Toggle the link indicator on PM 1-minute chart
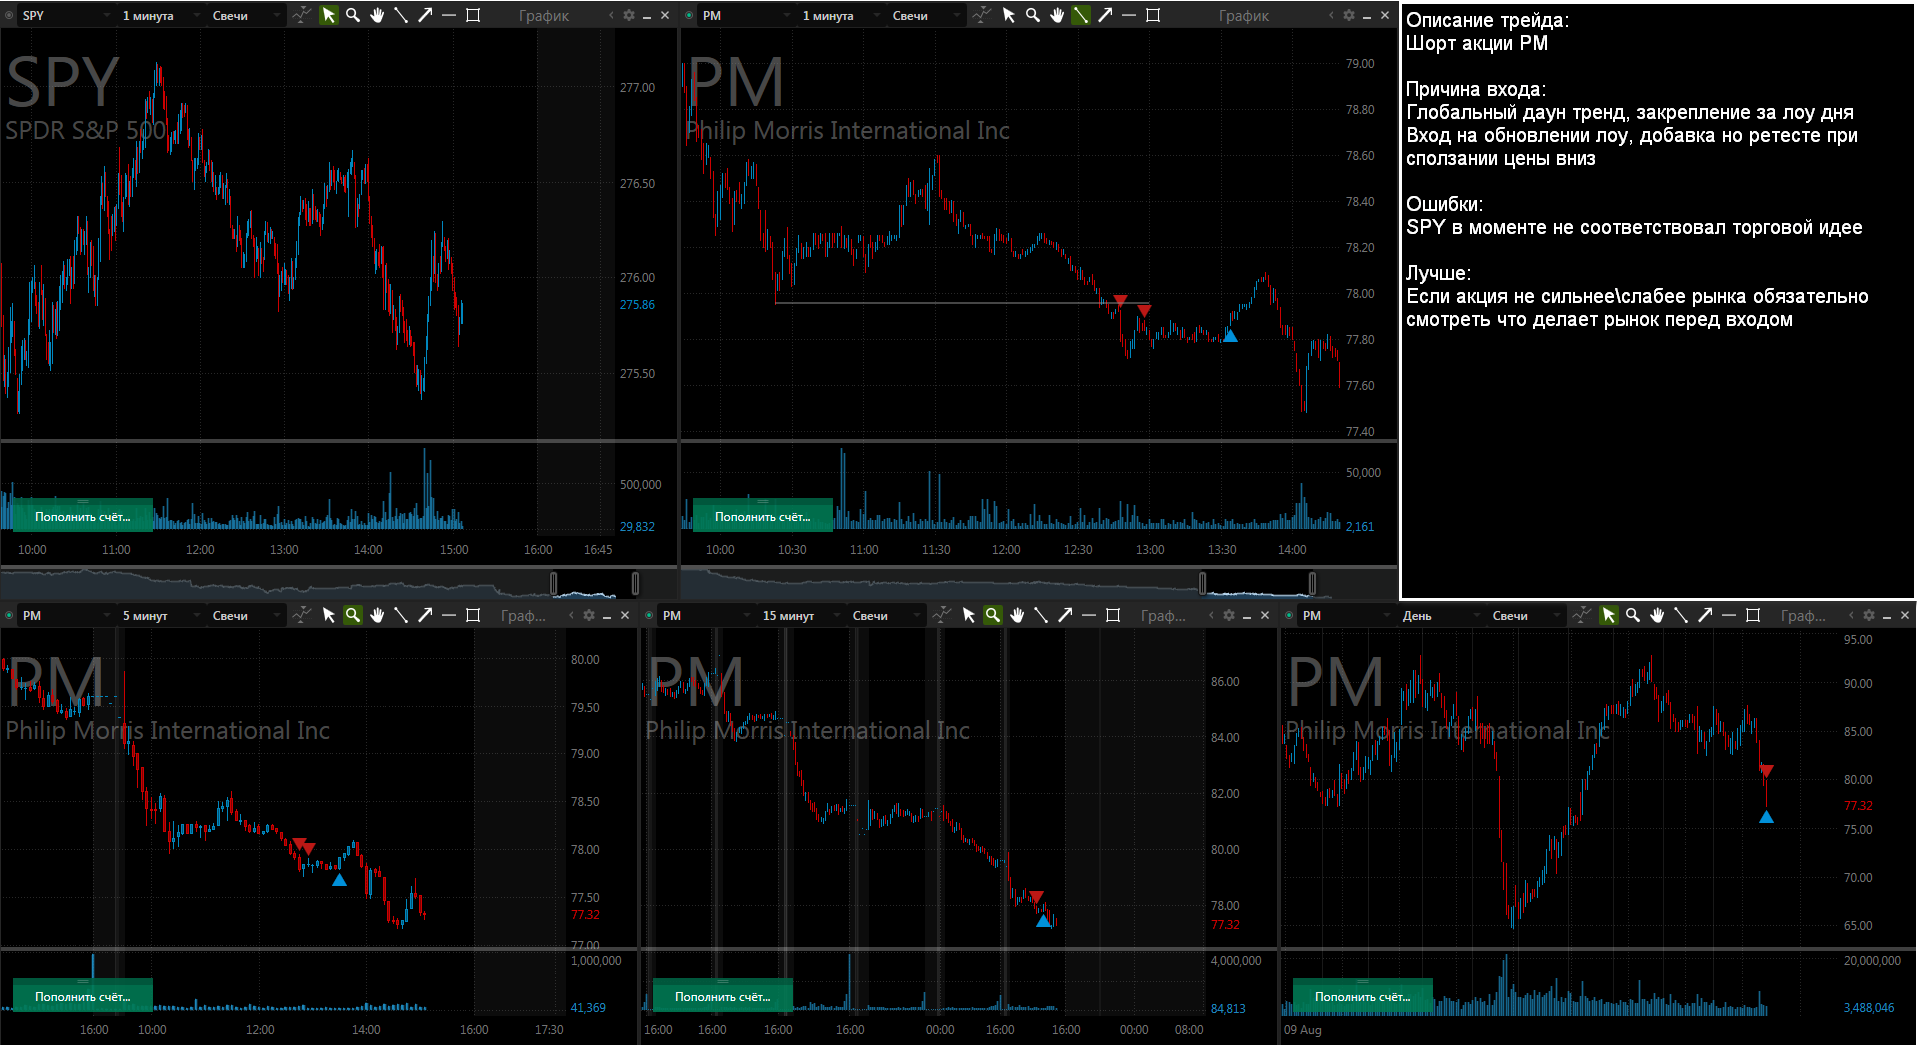1917x1046 pixels. click(x=689, y=15)
